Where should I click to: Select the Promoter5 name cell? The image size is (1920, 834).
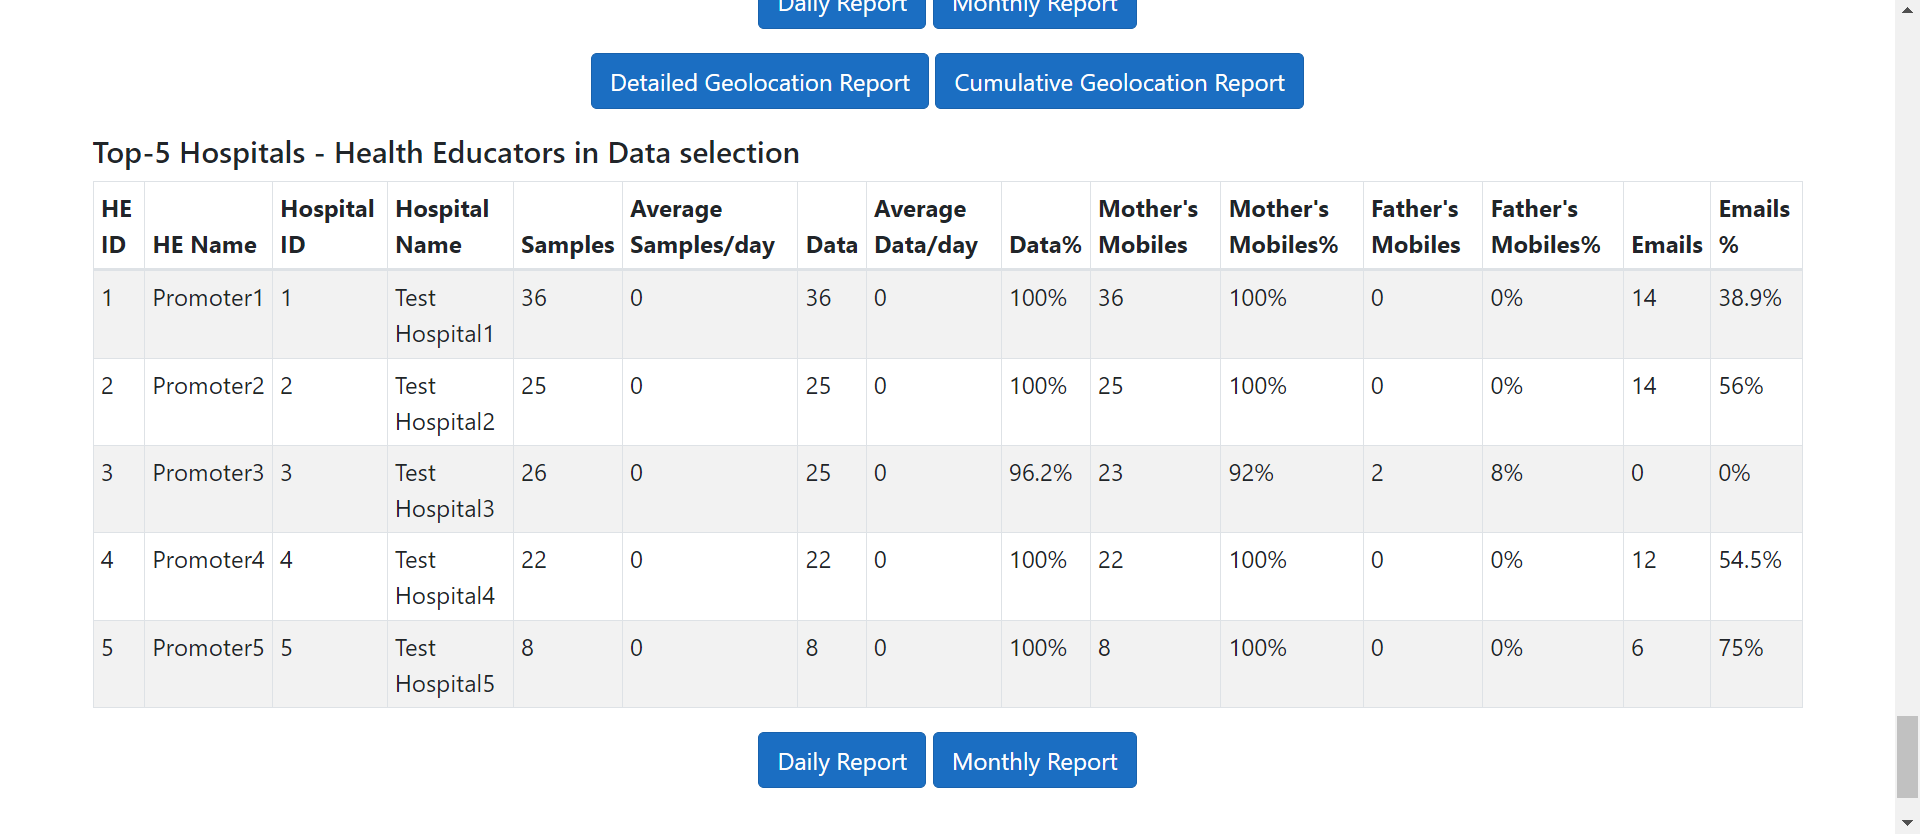(x=208, y=648)
